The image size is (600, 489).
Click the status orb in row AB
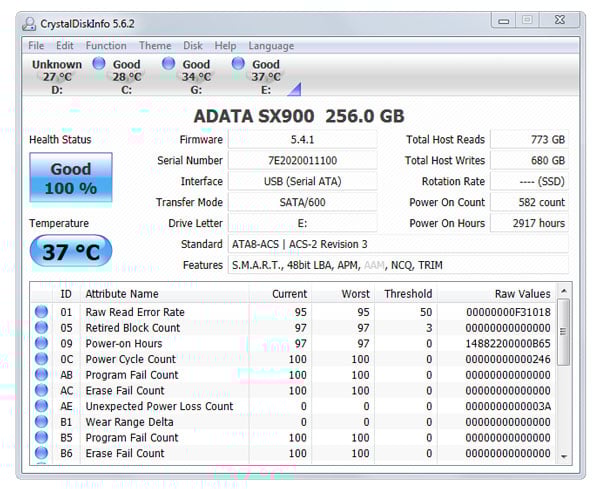[41, 375]
